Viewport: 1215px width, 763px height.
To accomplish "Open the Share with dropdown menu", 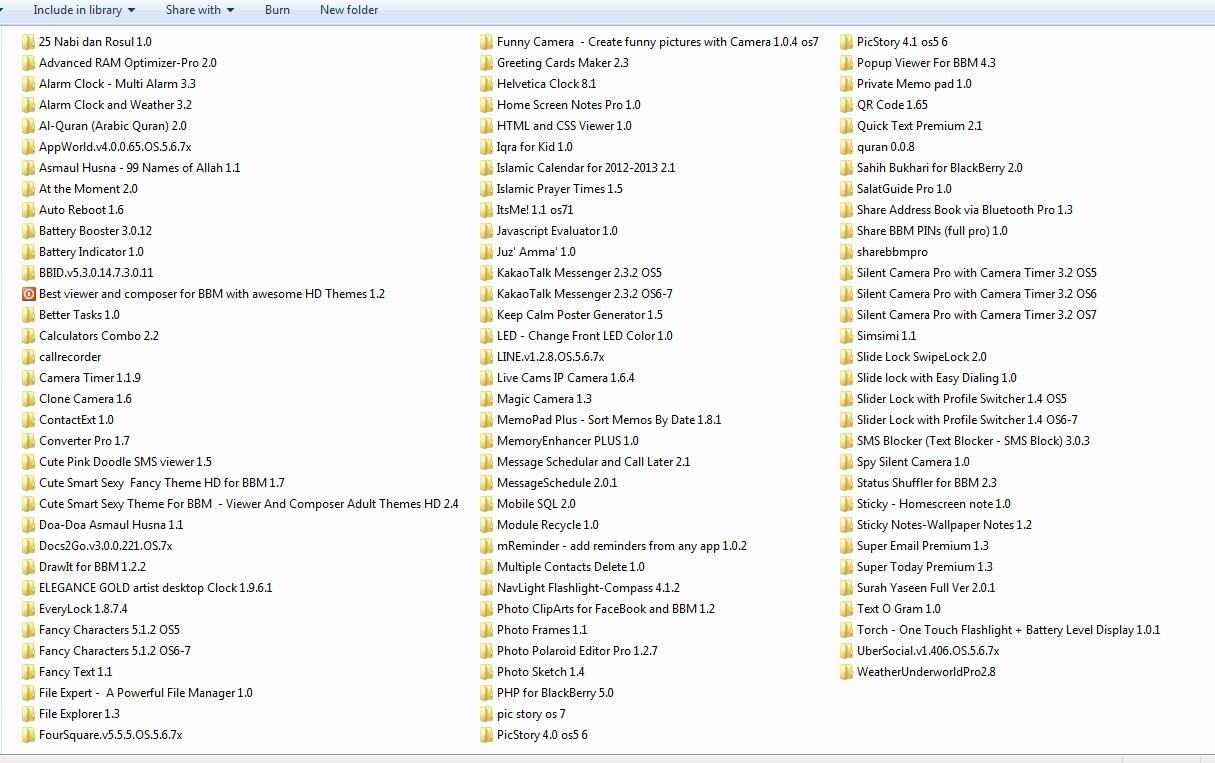I will 200,10.
